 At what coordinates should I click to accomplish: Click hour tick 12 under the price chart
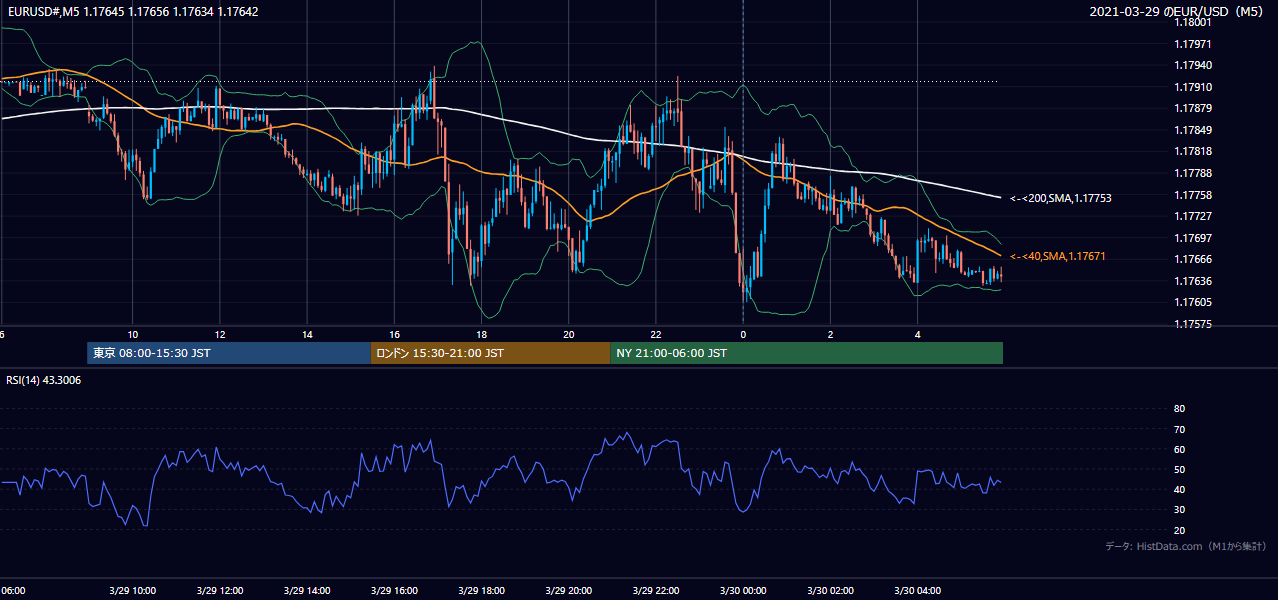pyautogui.click(x=219, y=334)
